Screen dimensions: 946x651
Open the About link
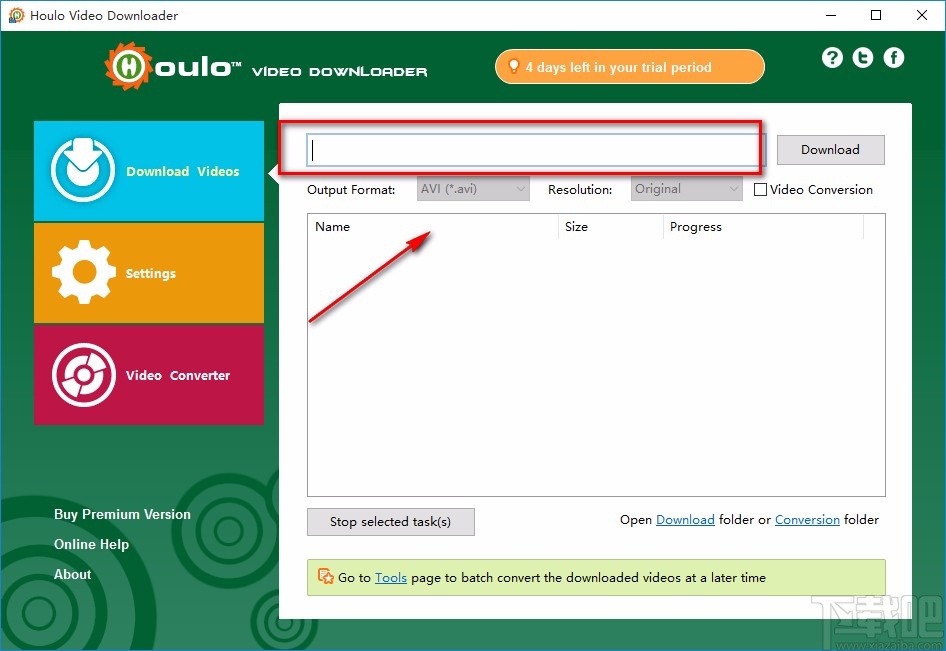72,574
